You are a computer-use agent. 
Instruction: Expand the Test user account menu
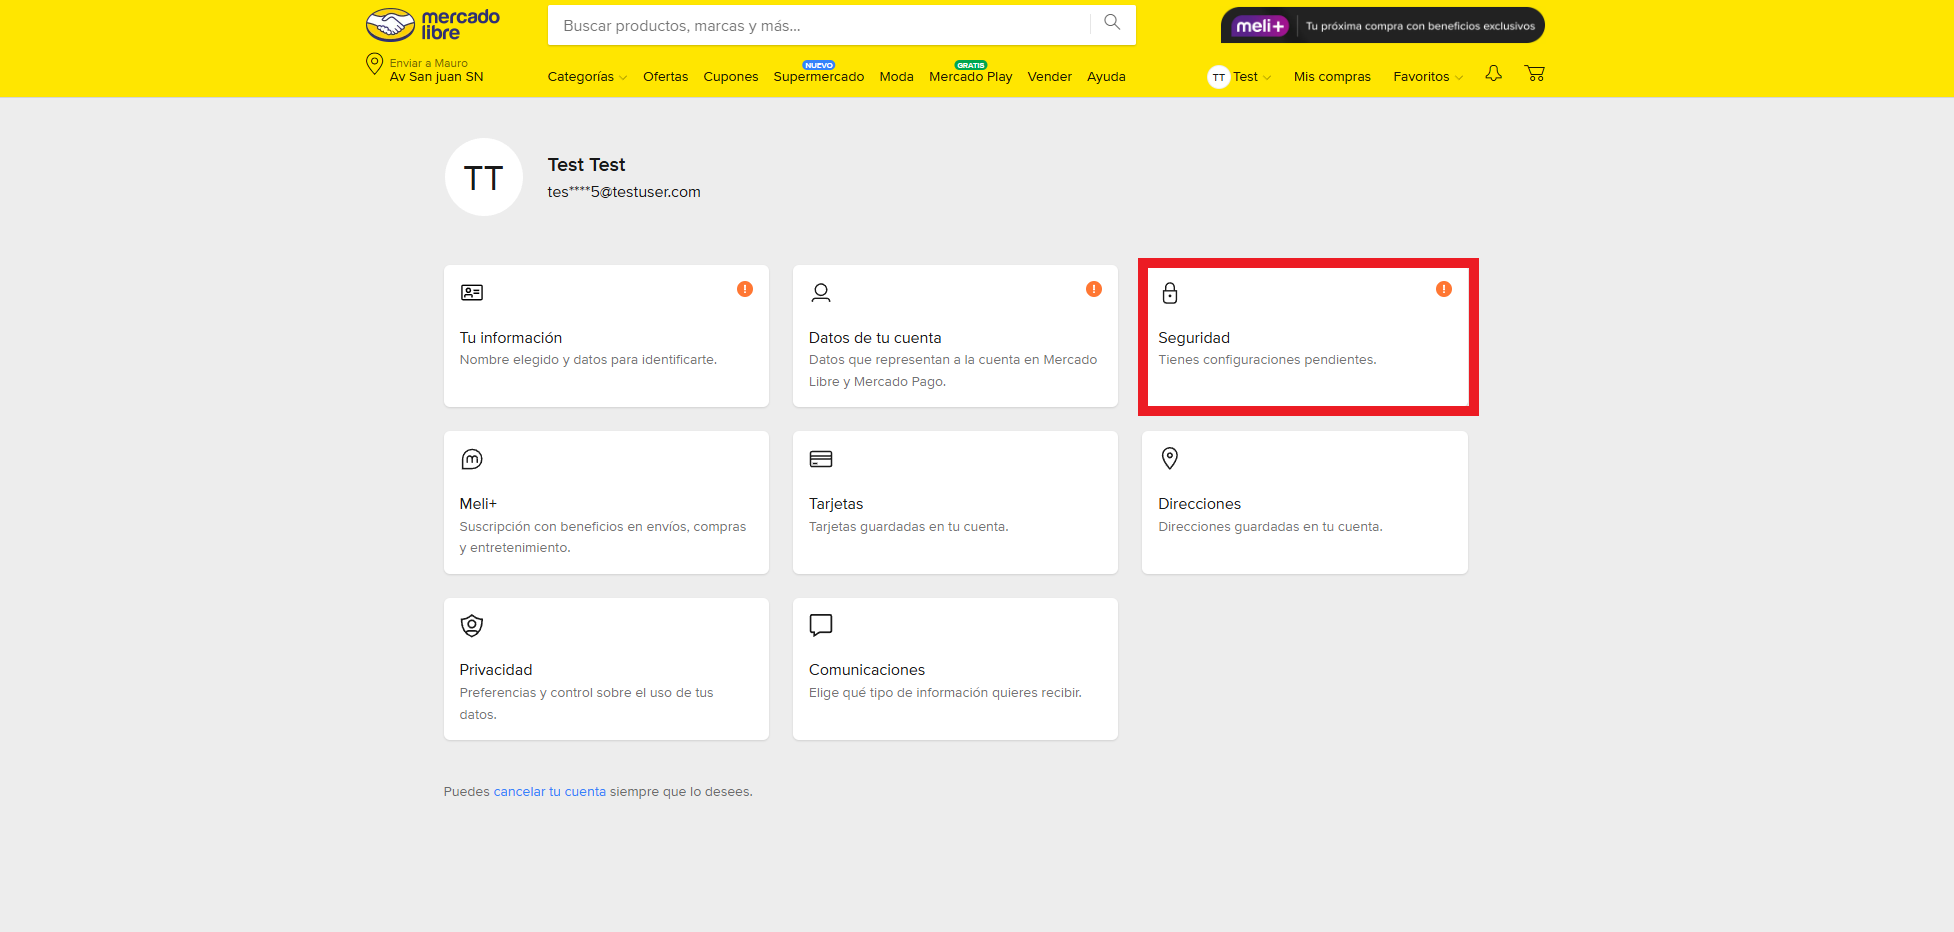pyautogui.click(x=1240, y=77)
